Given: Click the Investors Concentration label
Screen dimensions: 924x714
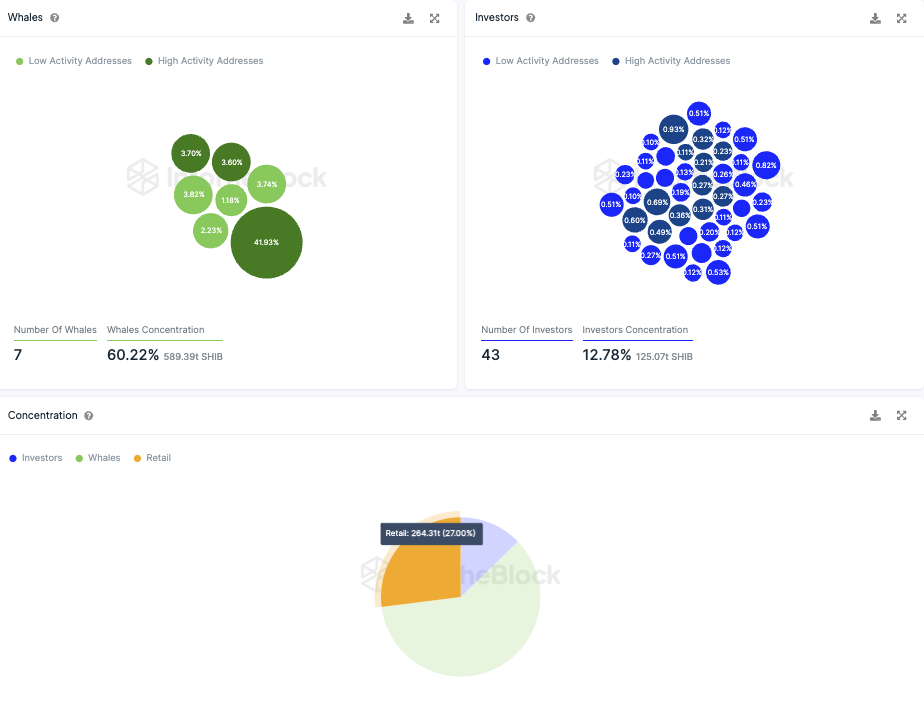Looking at the screenshot, I should [635, 330].
